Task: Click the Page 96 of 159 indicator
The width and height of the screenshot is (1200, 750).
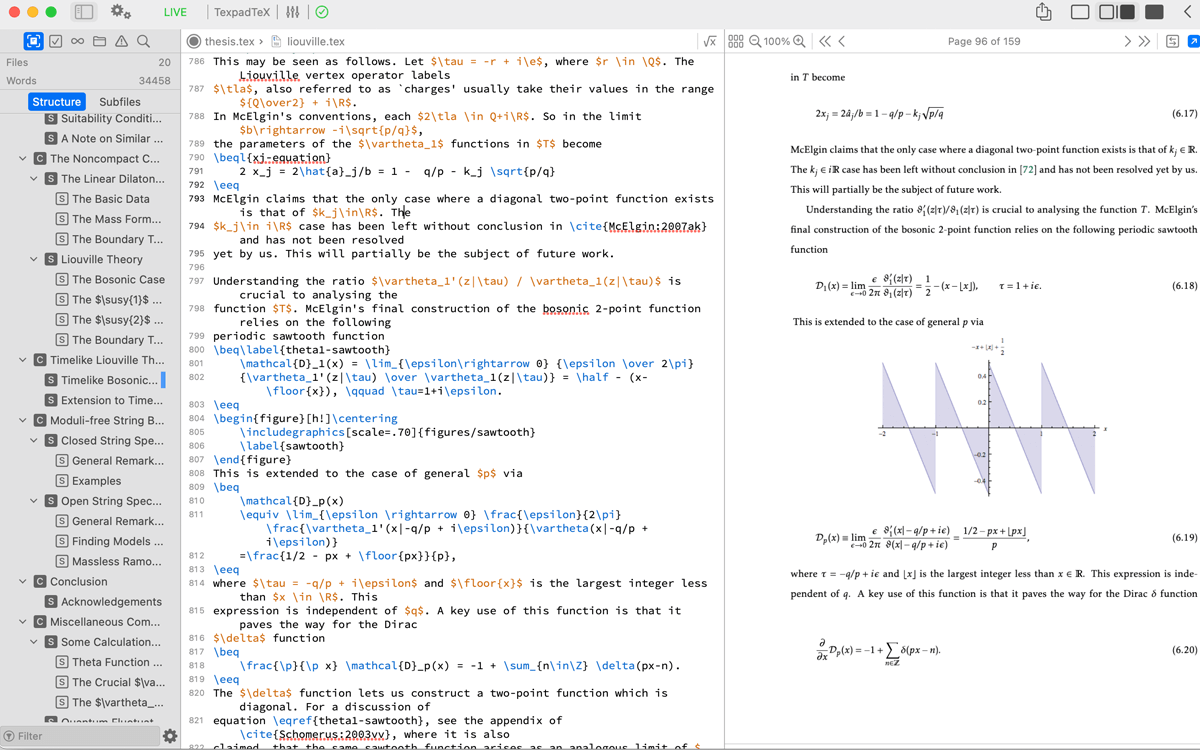Action: click(x=984, y=41)
